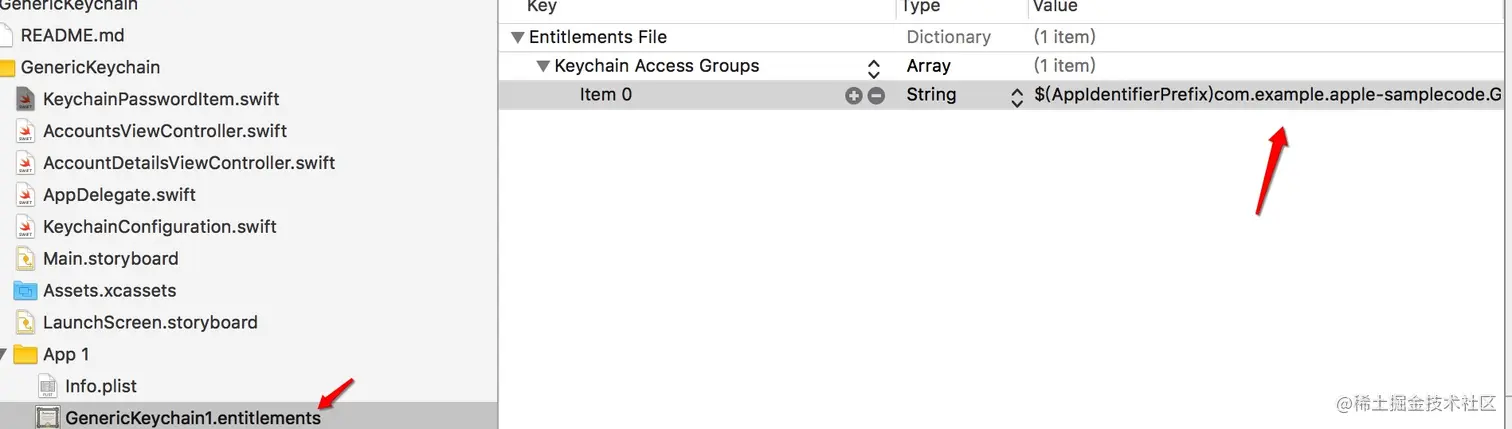This screenshot has width=1512, height=429.
Task: Open the Keychain Access Groups key stepper
Action: (x=873, y=67)
